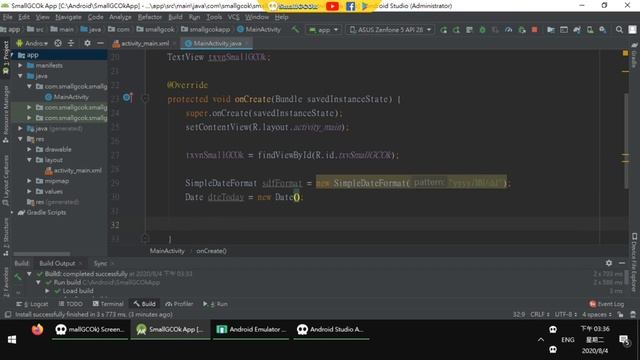640x360 pixels.
Task: Open the VCS menu
Action: click(x=233, y=17)
